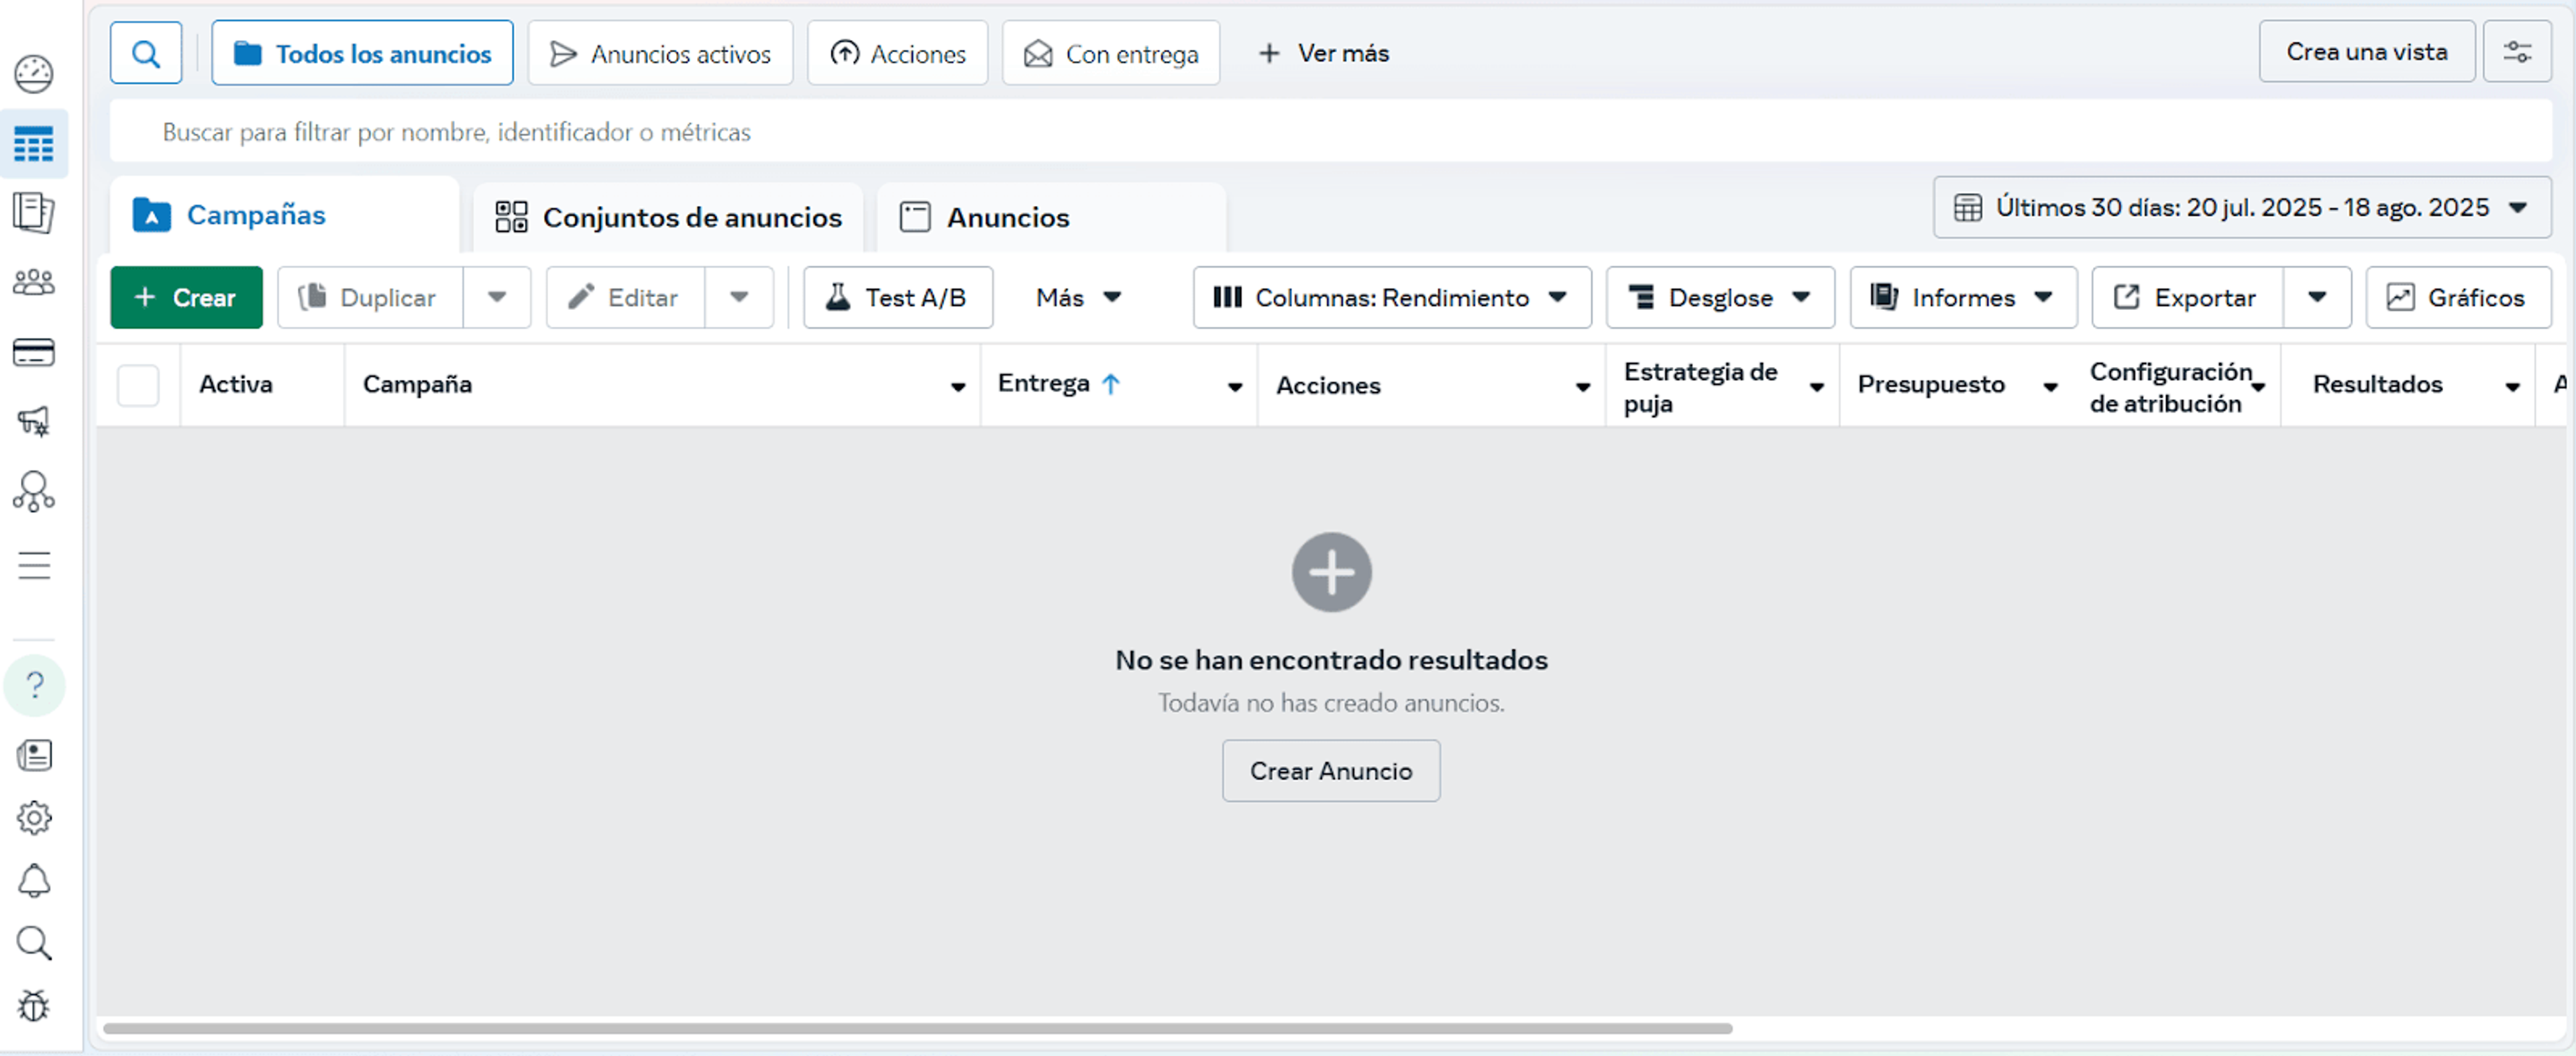Expand the Duplicar dropdown arrow
This screenshot has height=1056, width=2576.
pyautogui.click(x=497, y=298)
